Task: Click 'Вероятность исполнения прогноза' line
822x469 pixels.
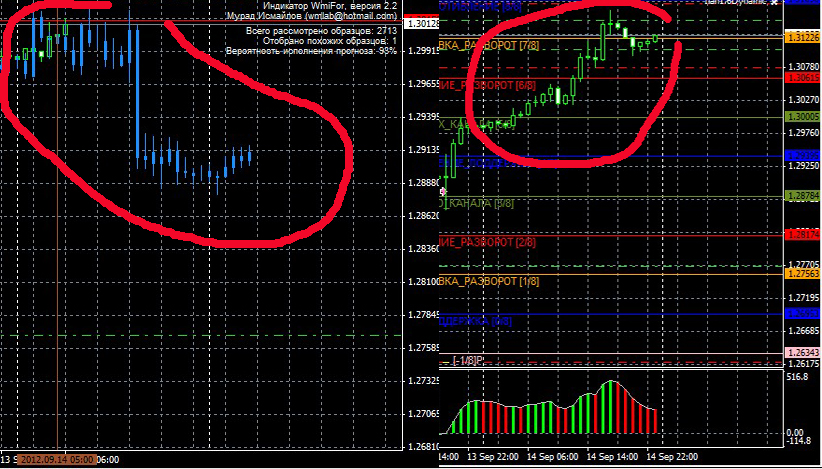Action: (x=311, y=51)
